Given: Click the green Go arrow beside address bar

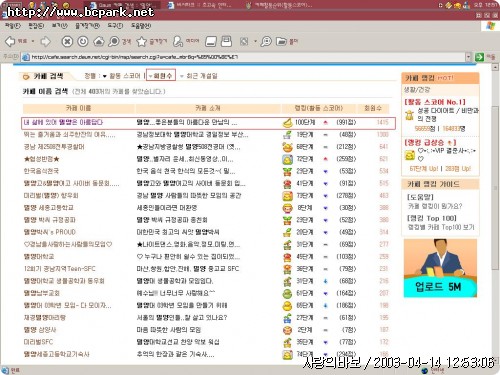Looking at the screenshot, I should pos(479,57).
